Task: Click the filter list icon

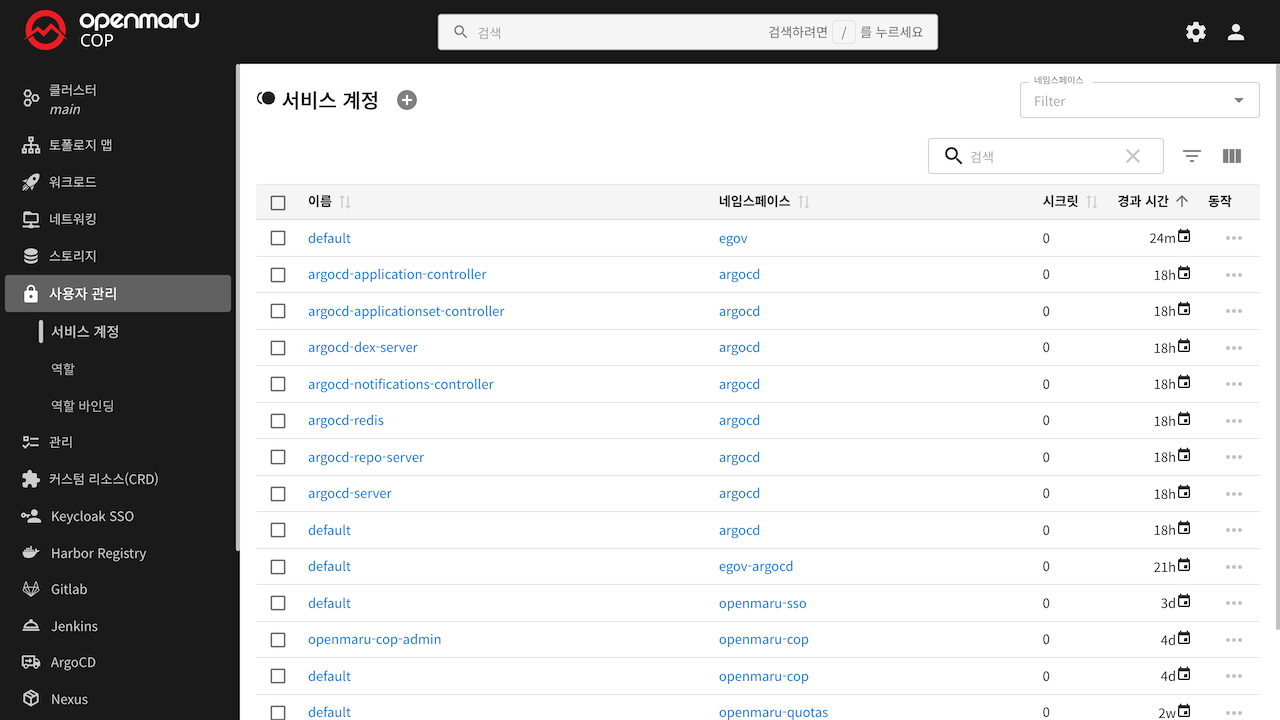Action: point(1192,156)
